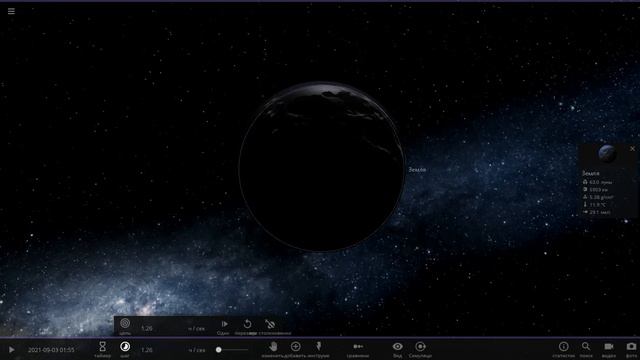Click the restart circular arrow icon
Viewport: 640px width, 360px height.
pyautogui.click(x=247, y=324)
